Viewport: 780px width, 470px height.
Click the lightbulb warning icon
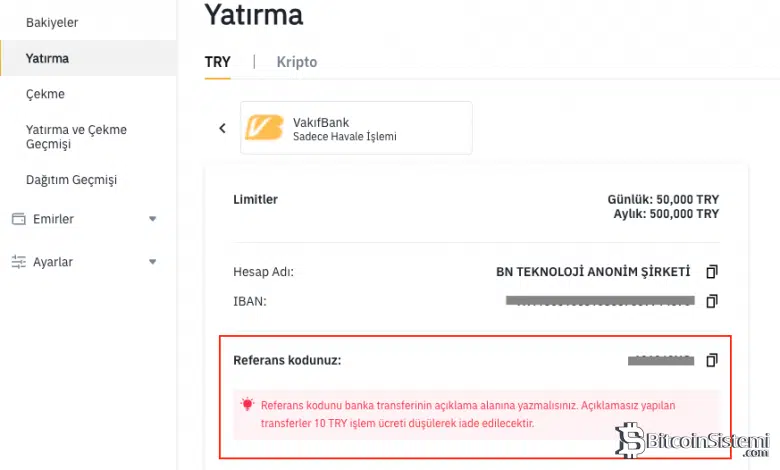(x=247, y=405)
